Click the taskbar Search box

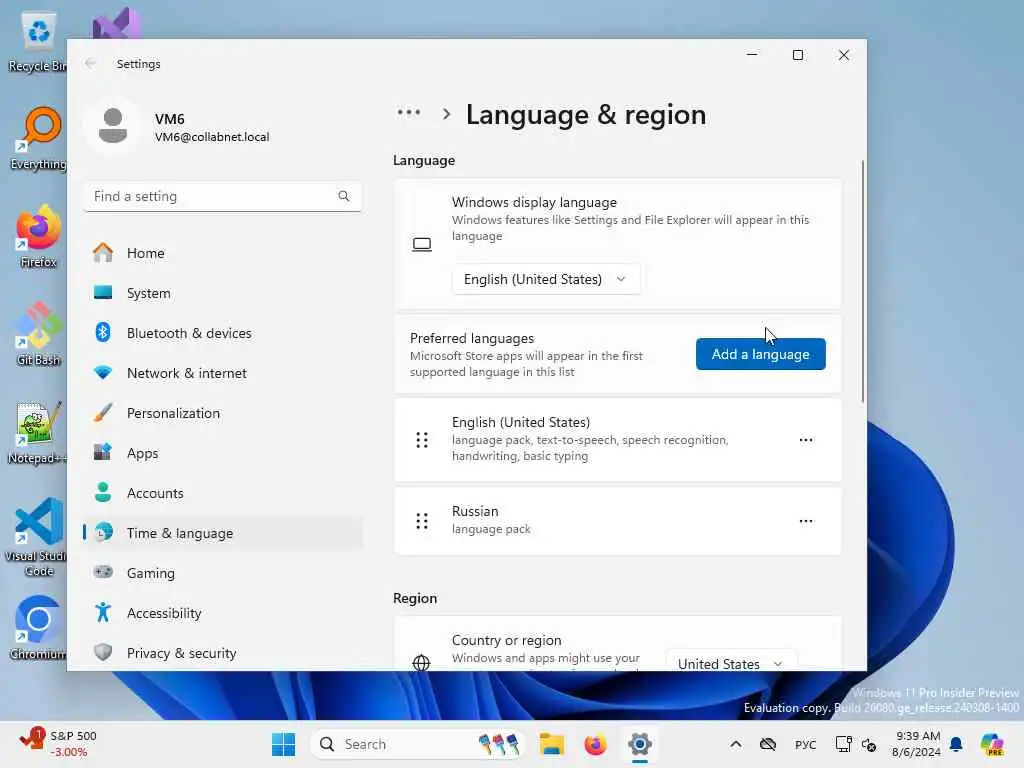click(417, 744)
